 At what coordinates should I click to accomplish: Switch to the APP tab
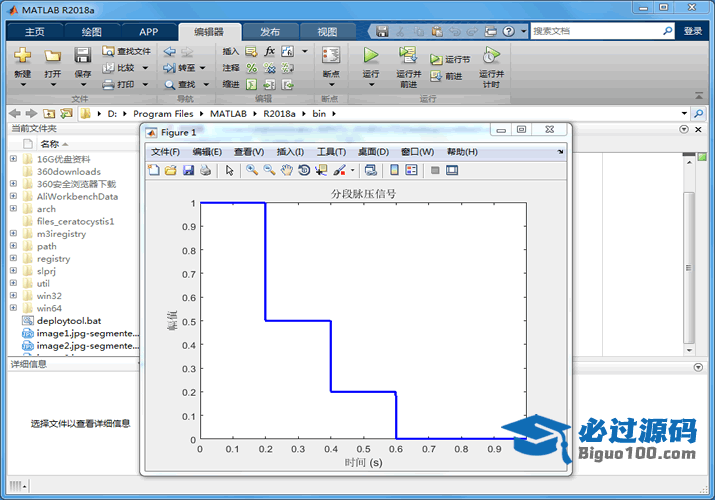click(149, 32)
